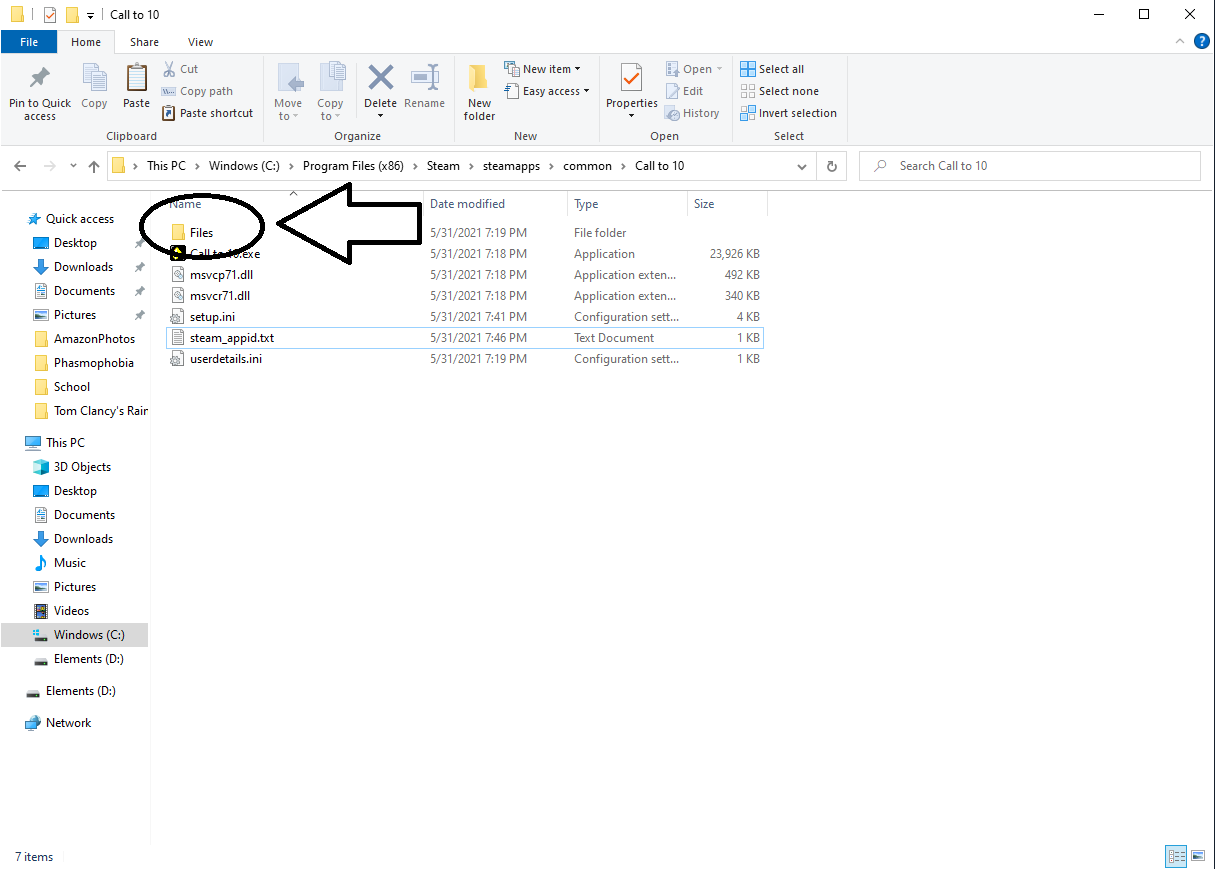Select steam_appid.txt file in list
This screenshot has width=1215, height=869.
(x=232, y=338)
